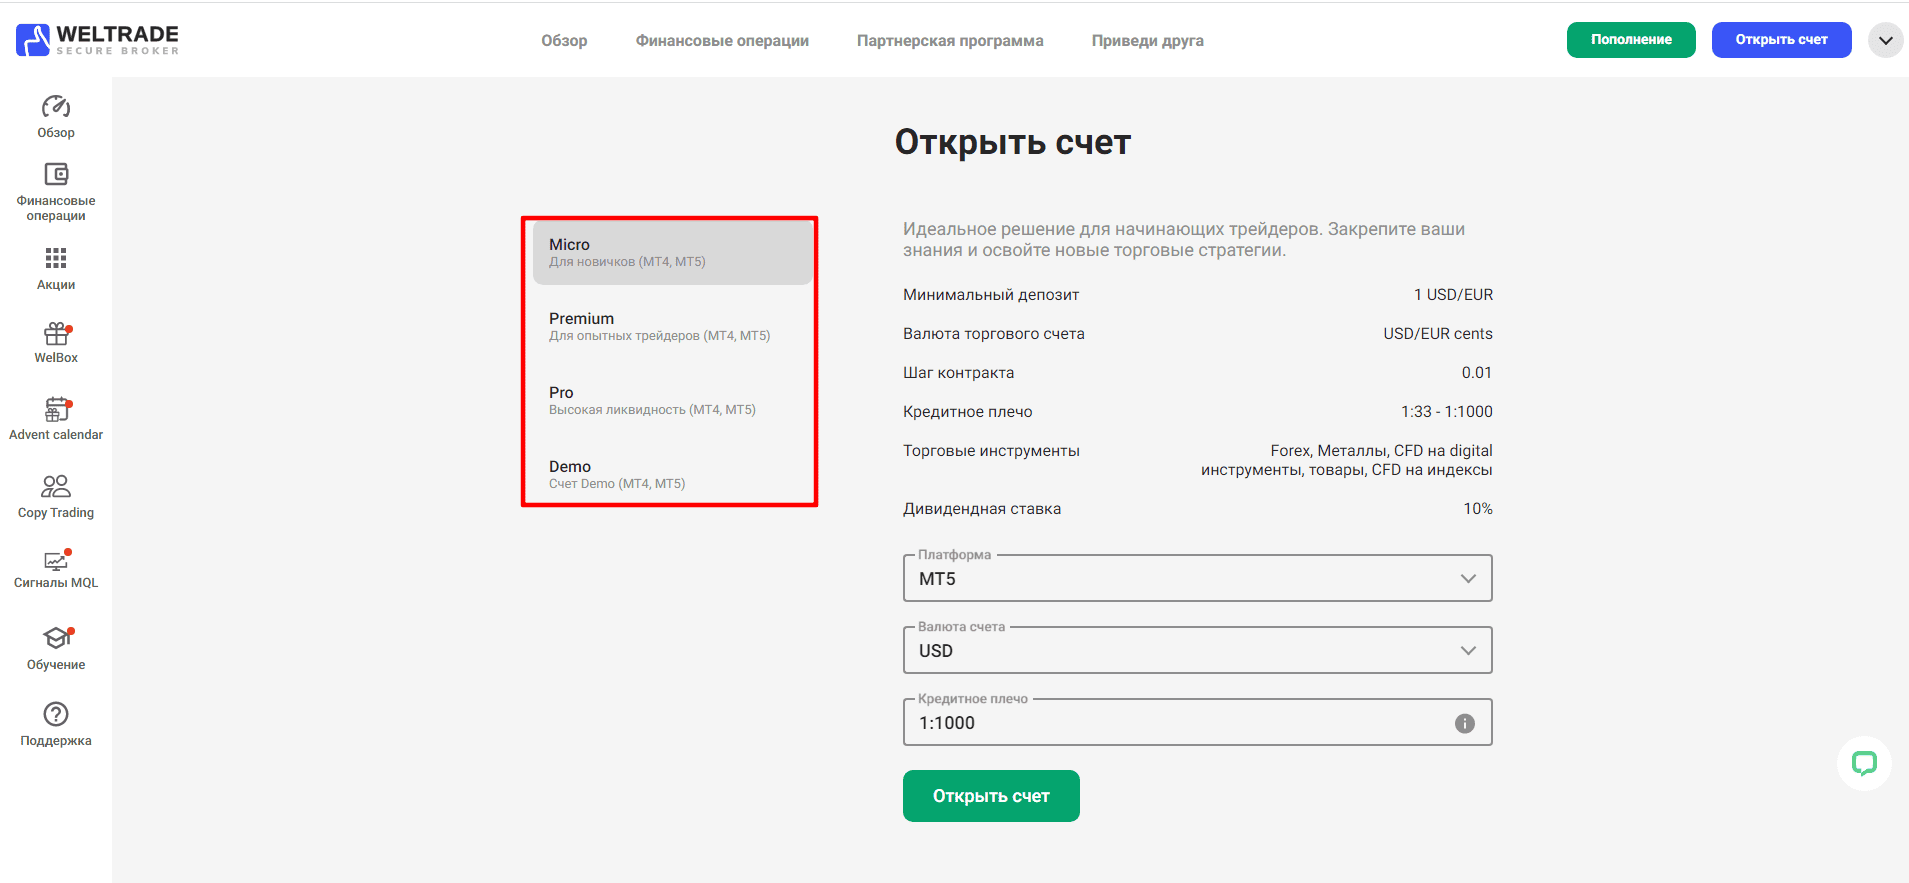The image size is (1909, 883).
Task: Click the Дивидендная ставка label
Action: click(x=982, y=509)
